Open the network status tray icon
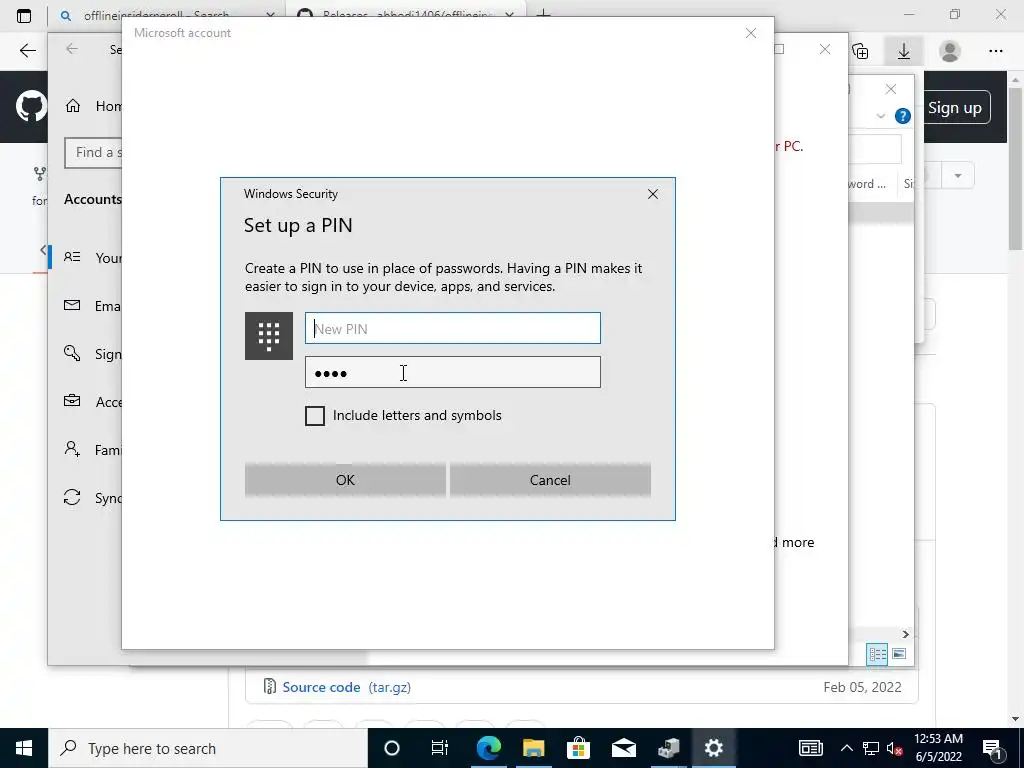Screen dimensions: 1024x768 click(x=871, y=748)
